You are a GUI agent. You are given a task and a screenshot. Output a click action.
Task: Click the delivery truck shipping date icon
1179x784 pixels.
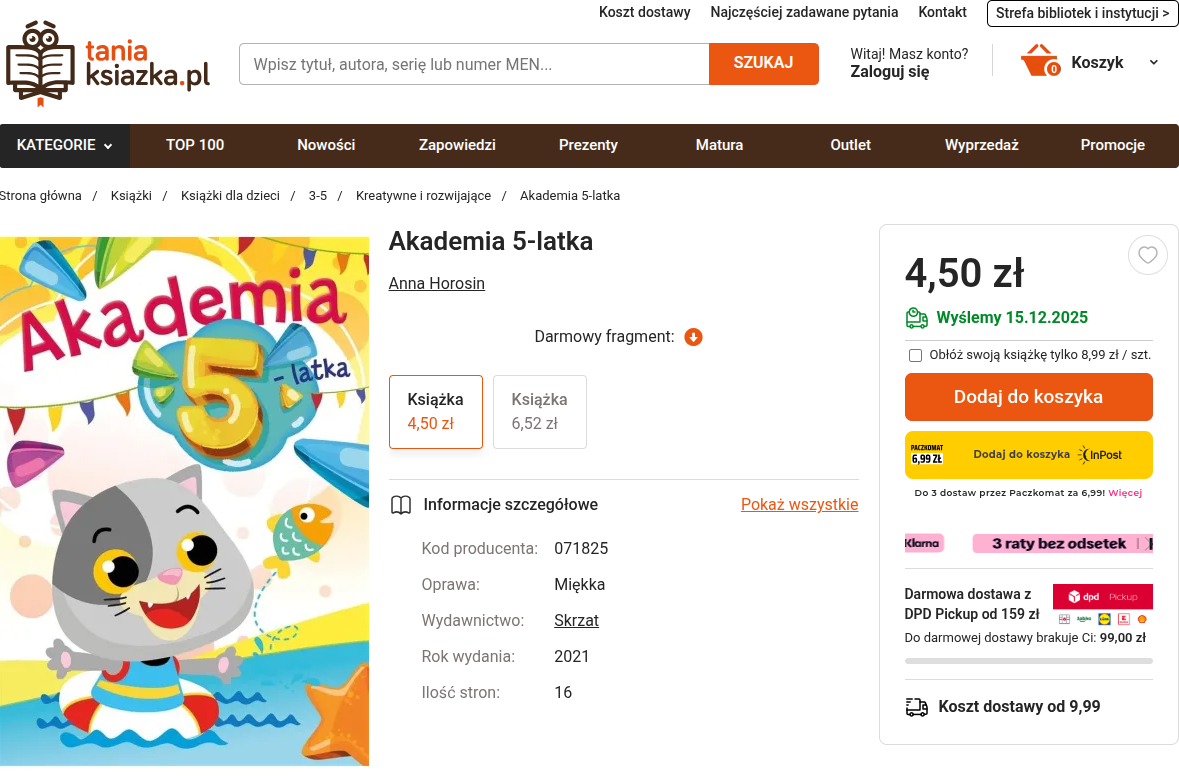[x=916, y=318]
